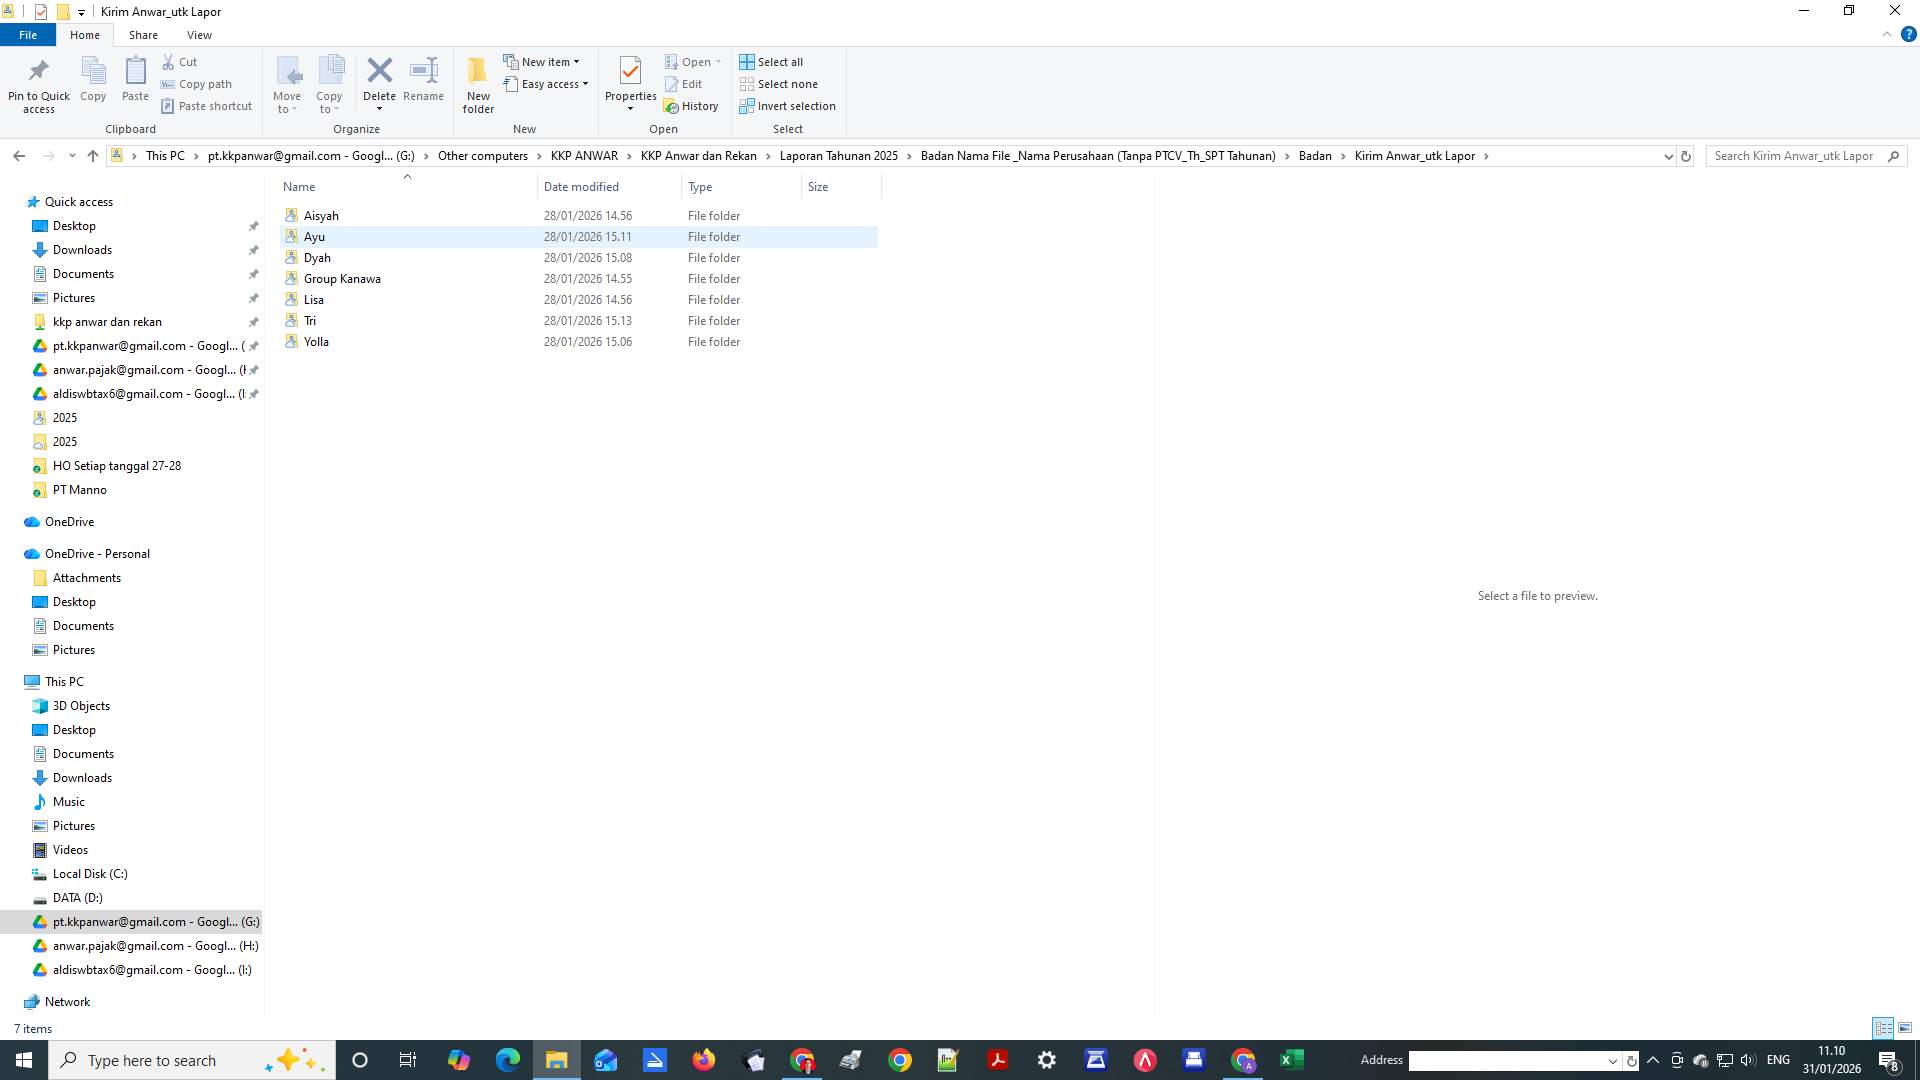
Task: Switch to large thumbnails view
Action: point(1906,1027)
